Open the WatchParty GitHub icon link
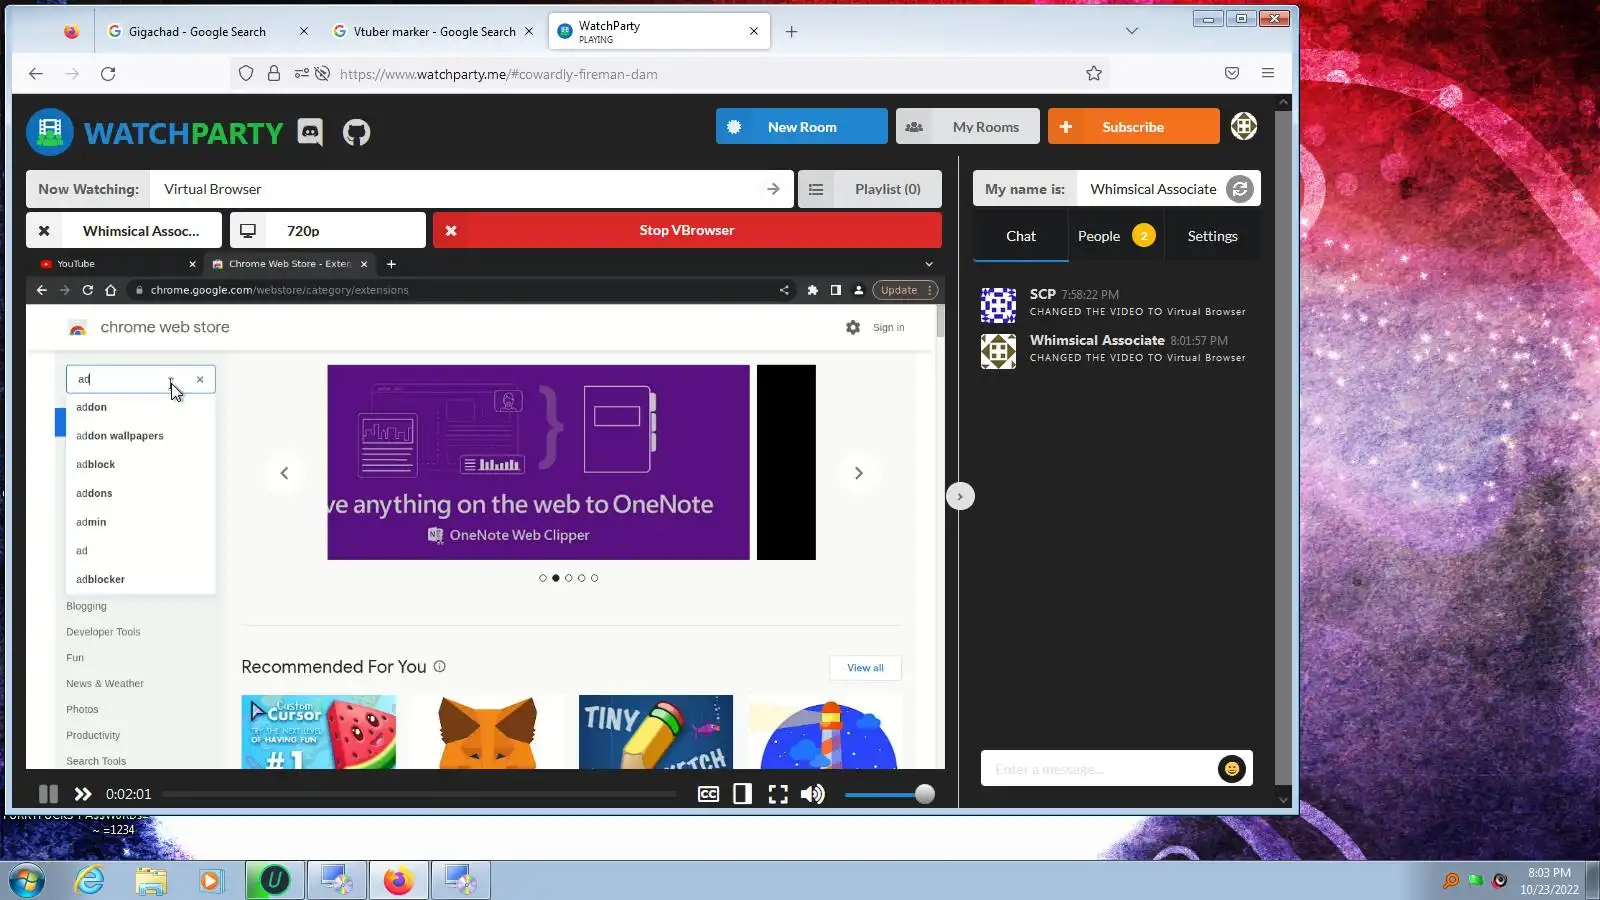 356,132
